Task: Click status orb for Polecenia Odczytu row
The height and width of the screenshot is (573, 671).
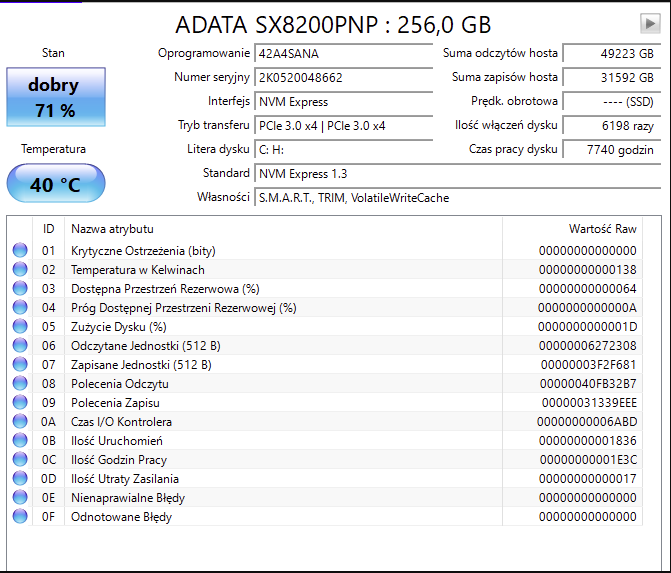Action: pyautogui.click(x=20, y=384)
